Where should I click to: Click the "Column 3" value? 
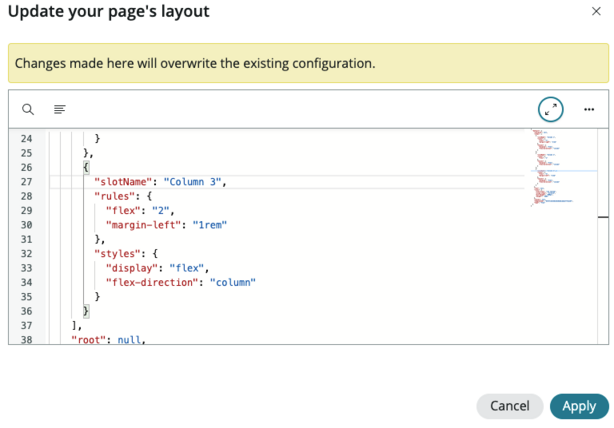pyautogui.click(x=192, y=182)
